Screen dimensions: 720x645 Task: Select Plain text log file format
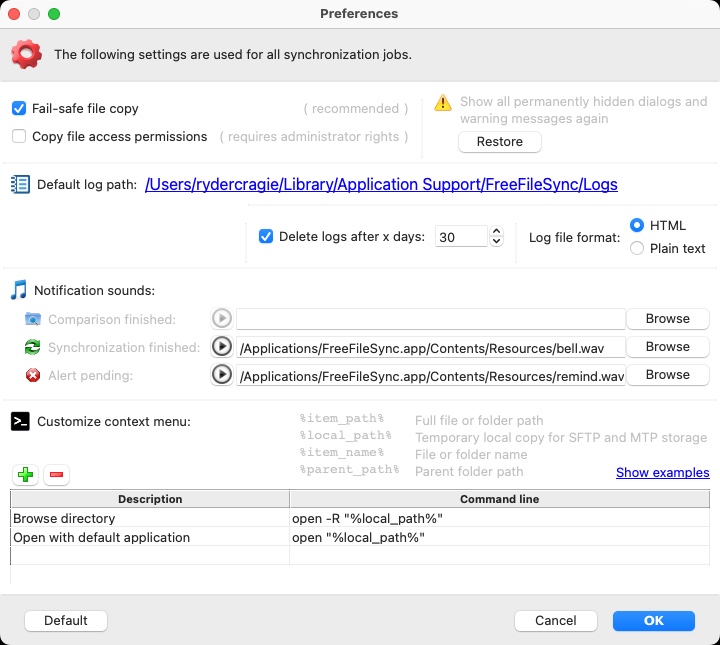click(637, 248)
